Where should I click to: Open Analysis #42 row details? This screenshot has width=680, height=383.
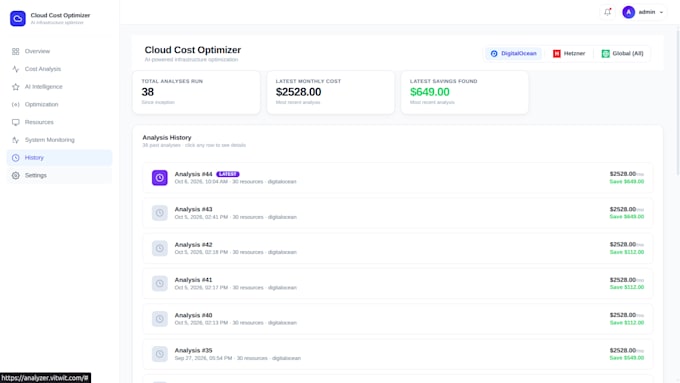(398, 249)
